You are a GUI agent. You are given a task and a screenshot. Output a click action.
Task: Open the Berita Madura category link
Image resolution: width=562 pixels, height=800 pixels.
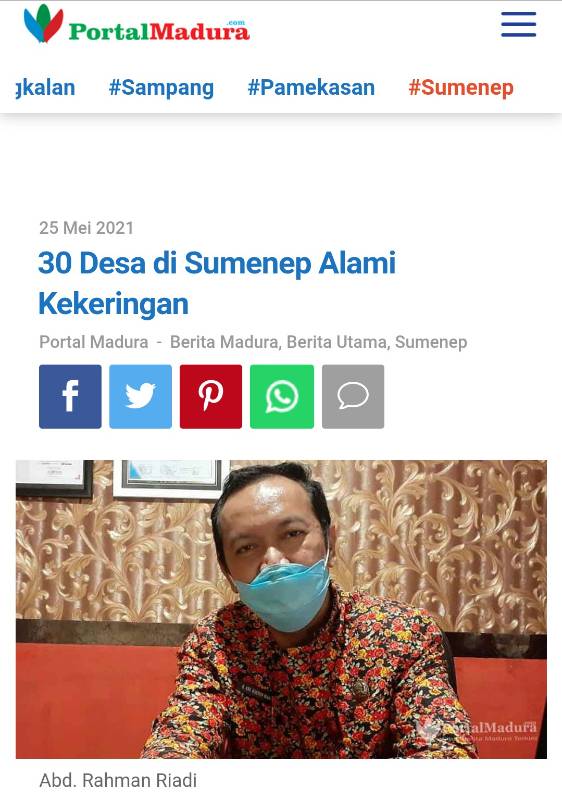pyautogui.click(x=224, y=342)
